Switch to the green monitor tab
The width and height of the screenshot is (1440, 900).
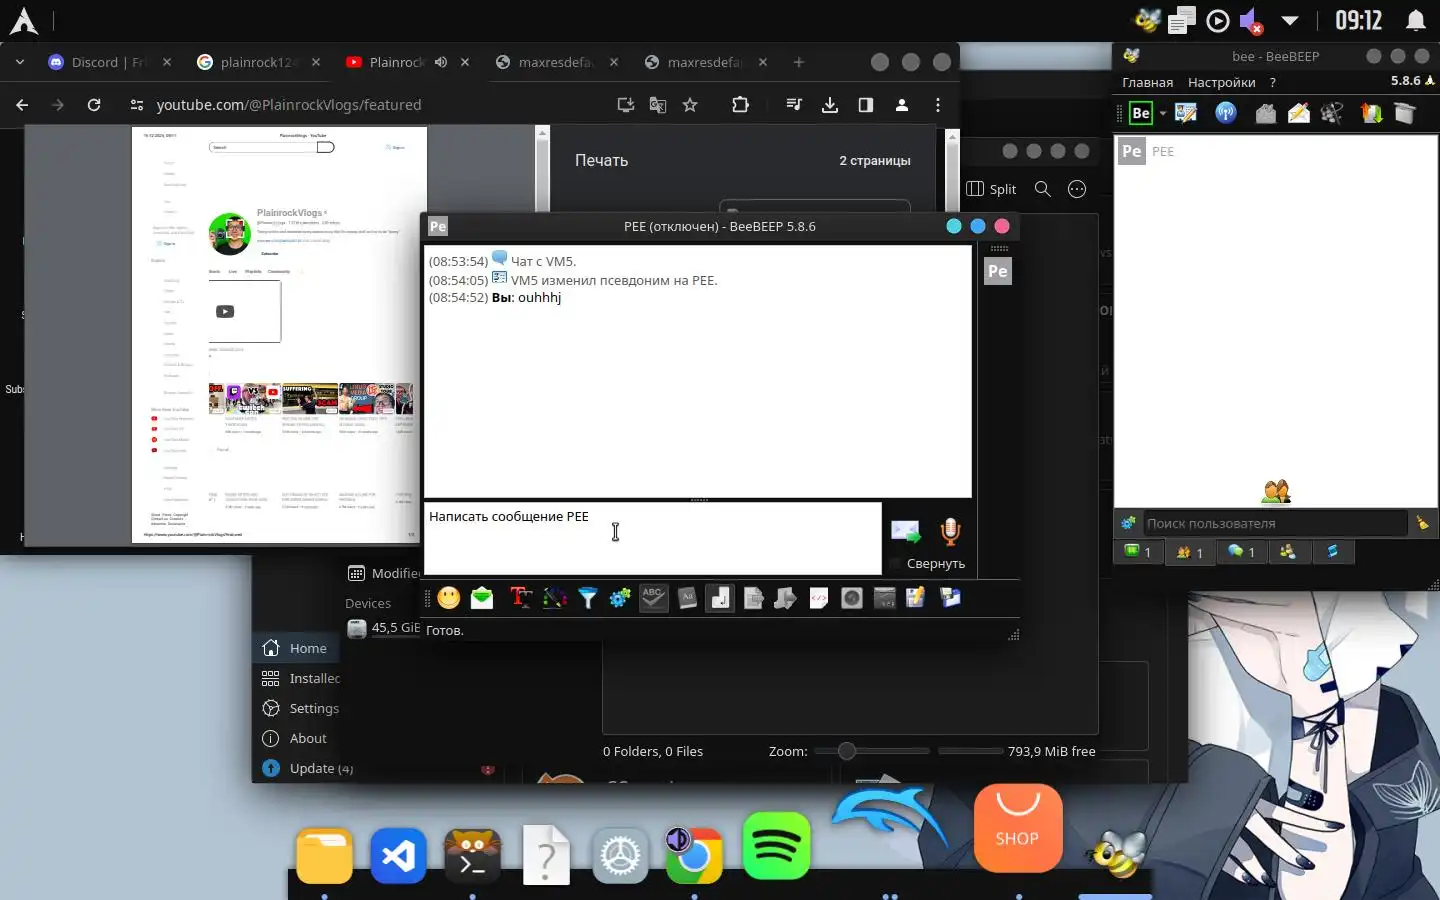(x=1139, y=551)
